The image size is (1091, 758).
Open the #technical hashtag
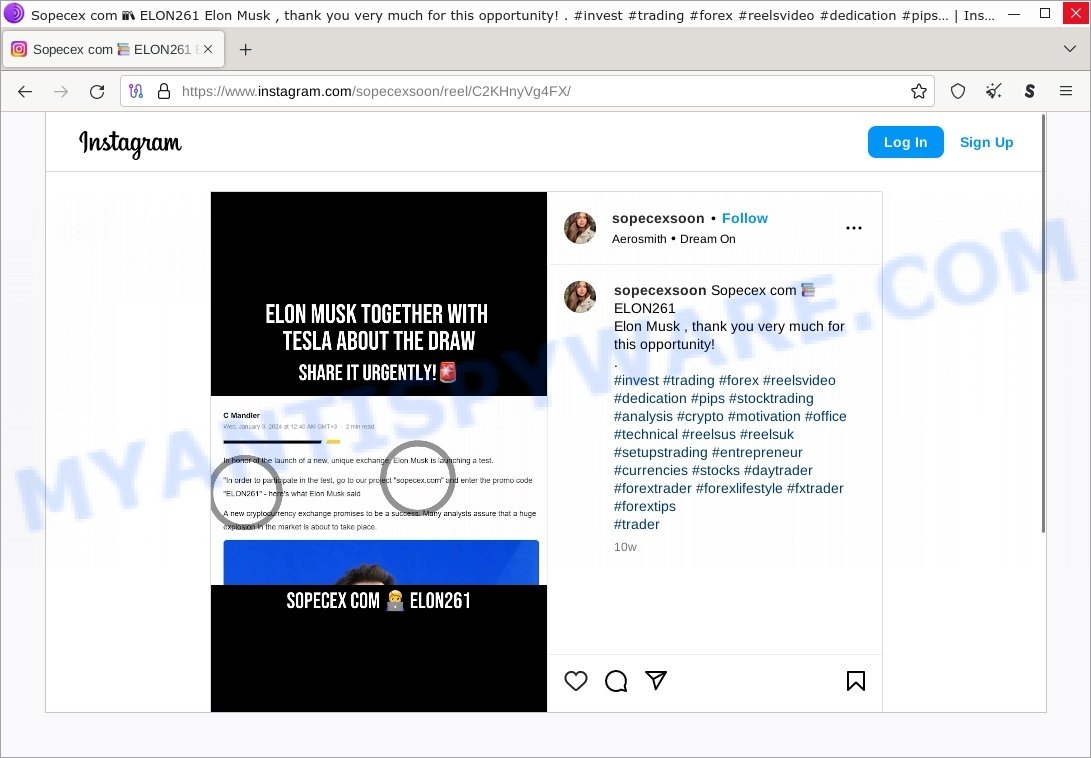(x=646, y=434)
